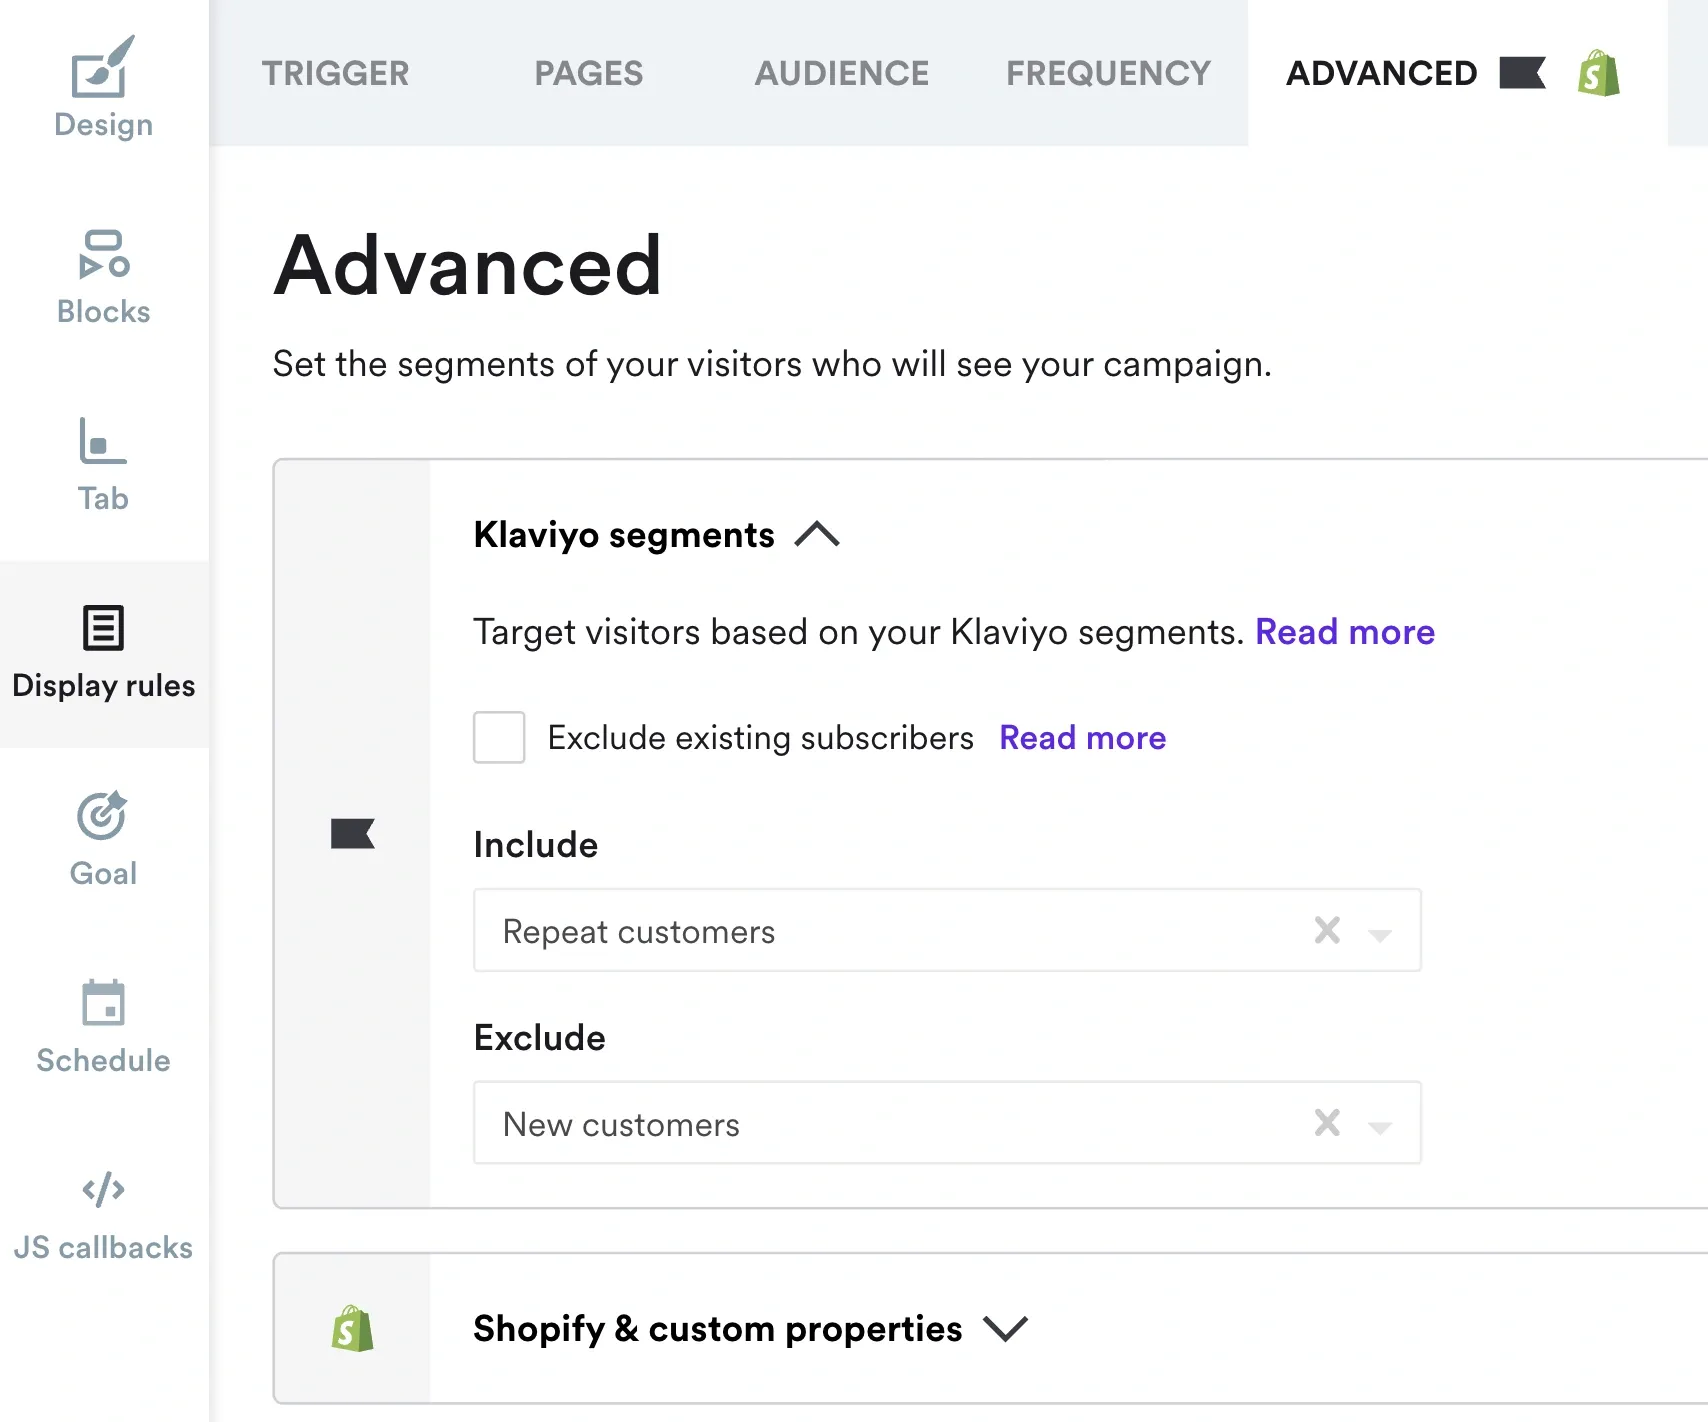This screenshot has height=1422, width=1708.
Task: Open the Goal sidebar section
Action: (103, 839)
